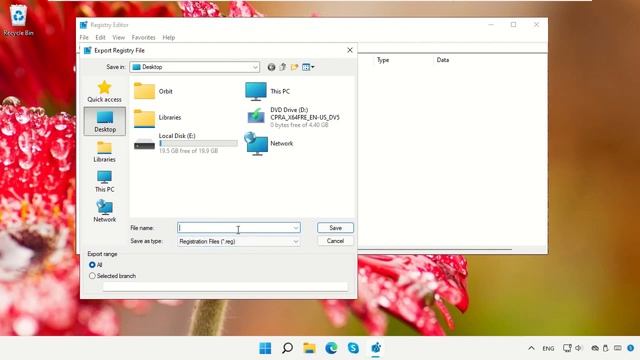Select Local Disk (E:) drive icon
Viewport: 640px width, 360px height.
coord(144,144)
